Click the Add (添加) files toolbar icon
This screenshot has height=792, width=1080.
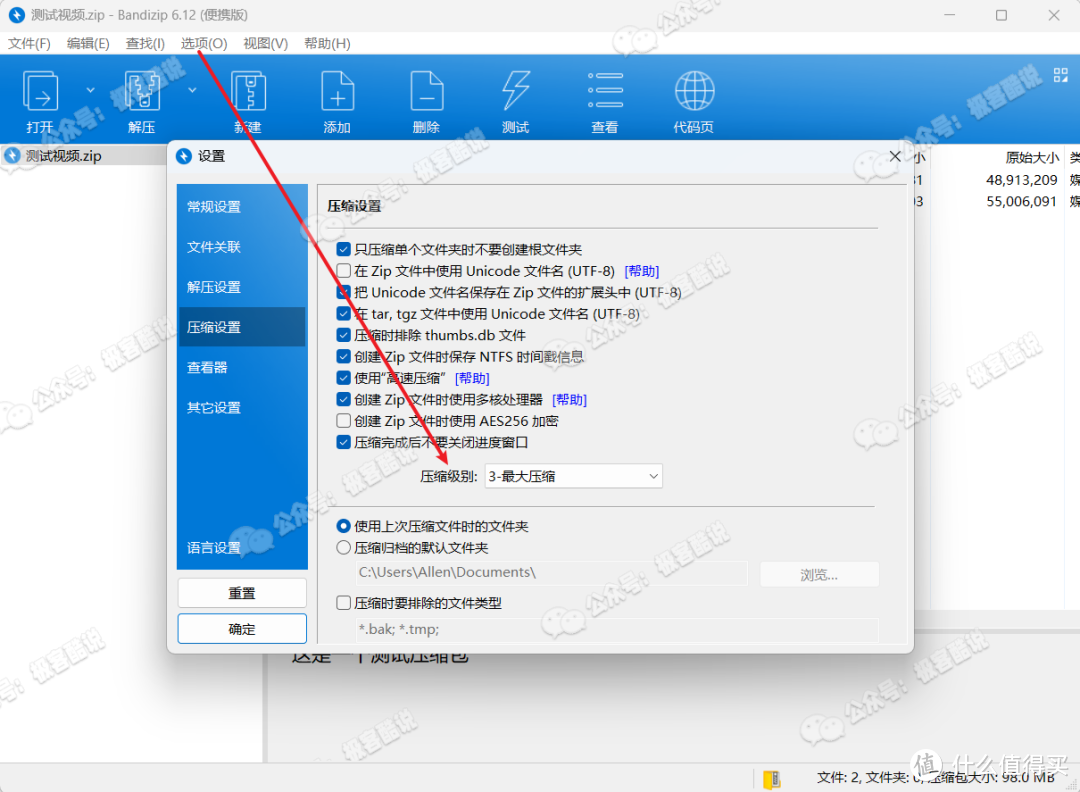tap(338, 91)
